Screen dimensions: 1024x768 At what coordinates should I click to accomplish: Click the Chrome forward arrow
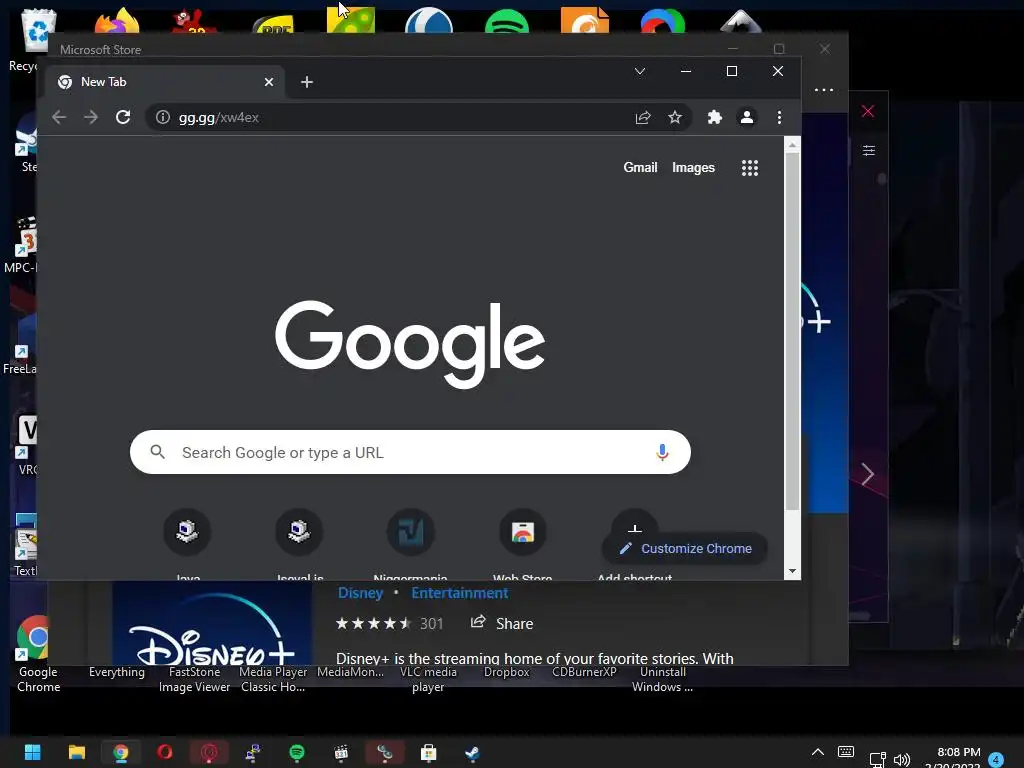click(x=91, y=118)
